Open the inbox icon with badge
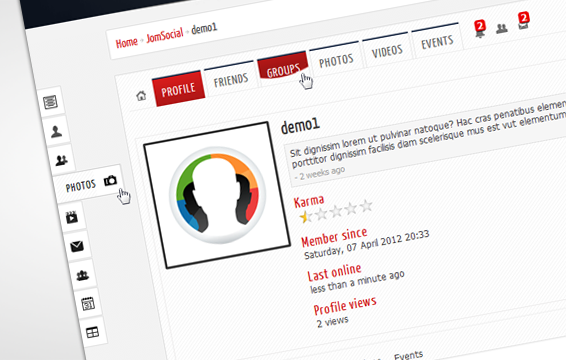The height and width of the screenshot is (360, 566). [x=523, y=21]
